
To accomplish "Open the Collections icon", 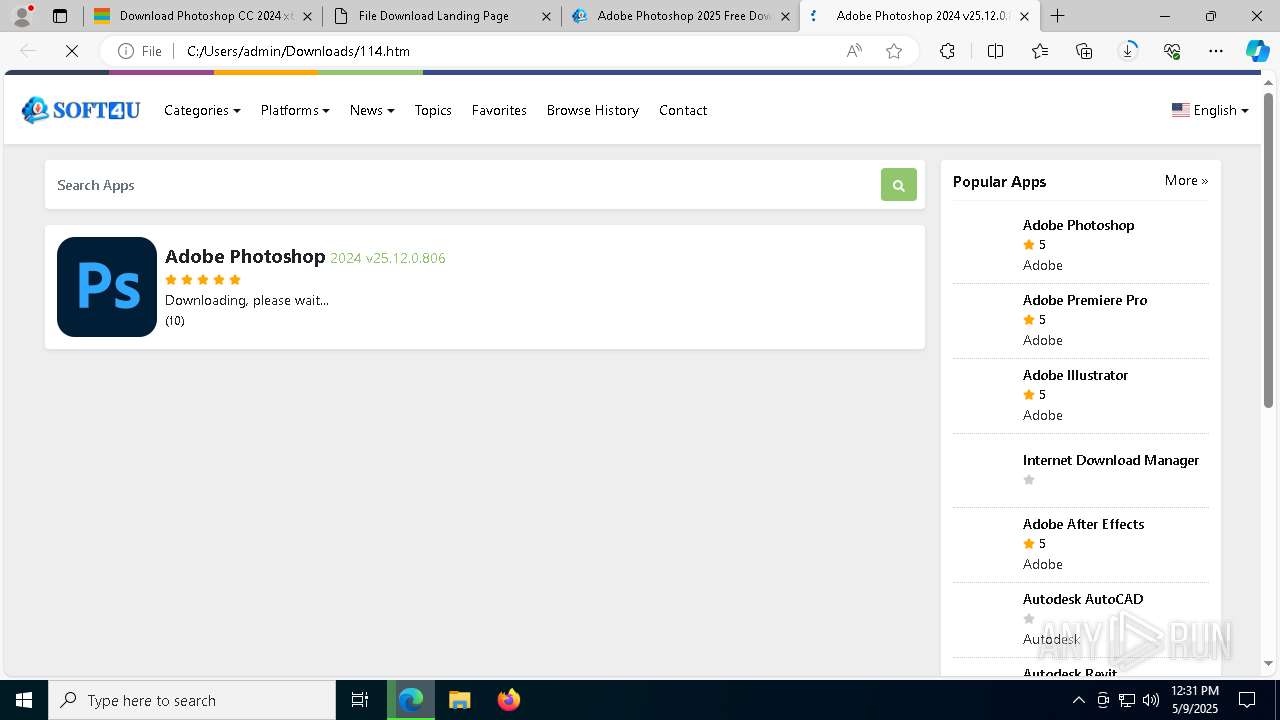I will [1084, 51].
